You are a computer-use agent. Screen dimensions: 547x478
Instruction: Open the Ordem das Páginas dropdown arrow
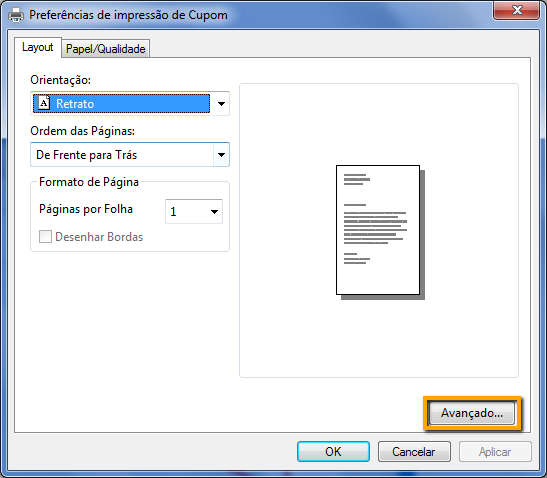click(x=221, y=155)
